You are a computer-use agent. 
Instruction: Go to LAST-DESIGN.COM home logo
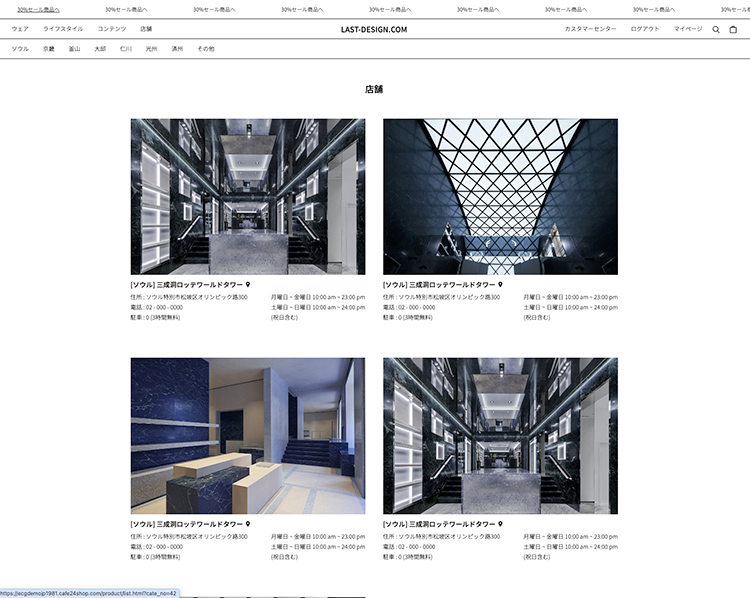coord(374,29)
